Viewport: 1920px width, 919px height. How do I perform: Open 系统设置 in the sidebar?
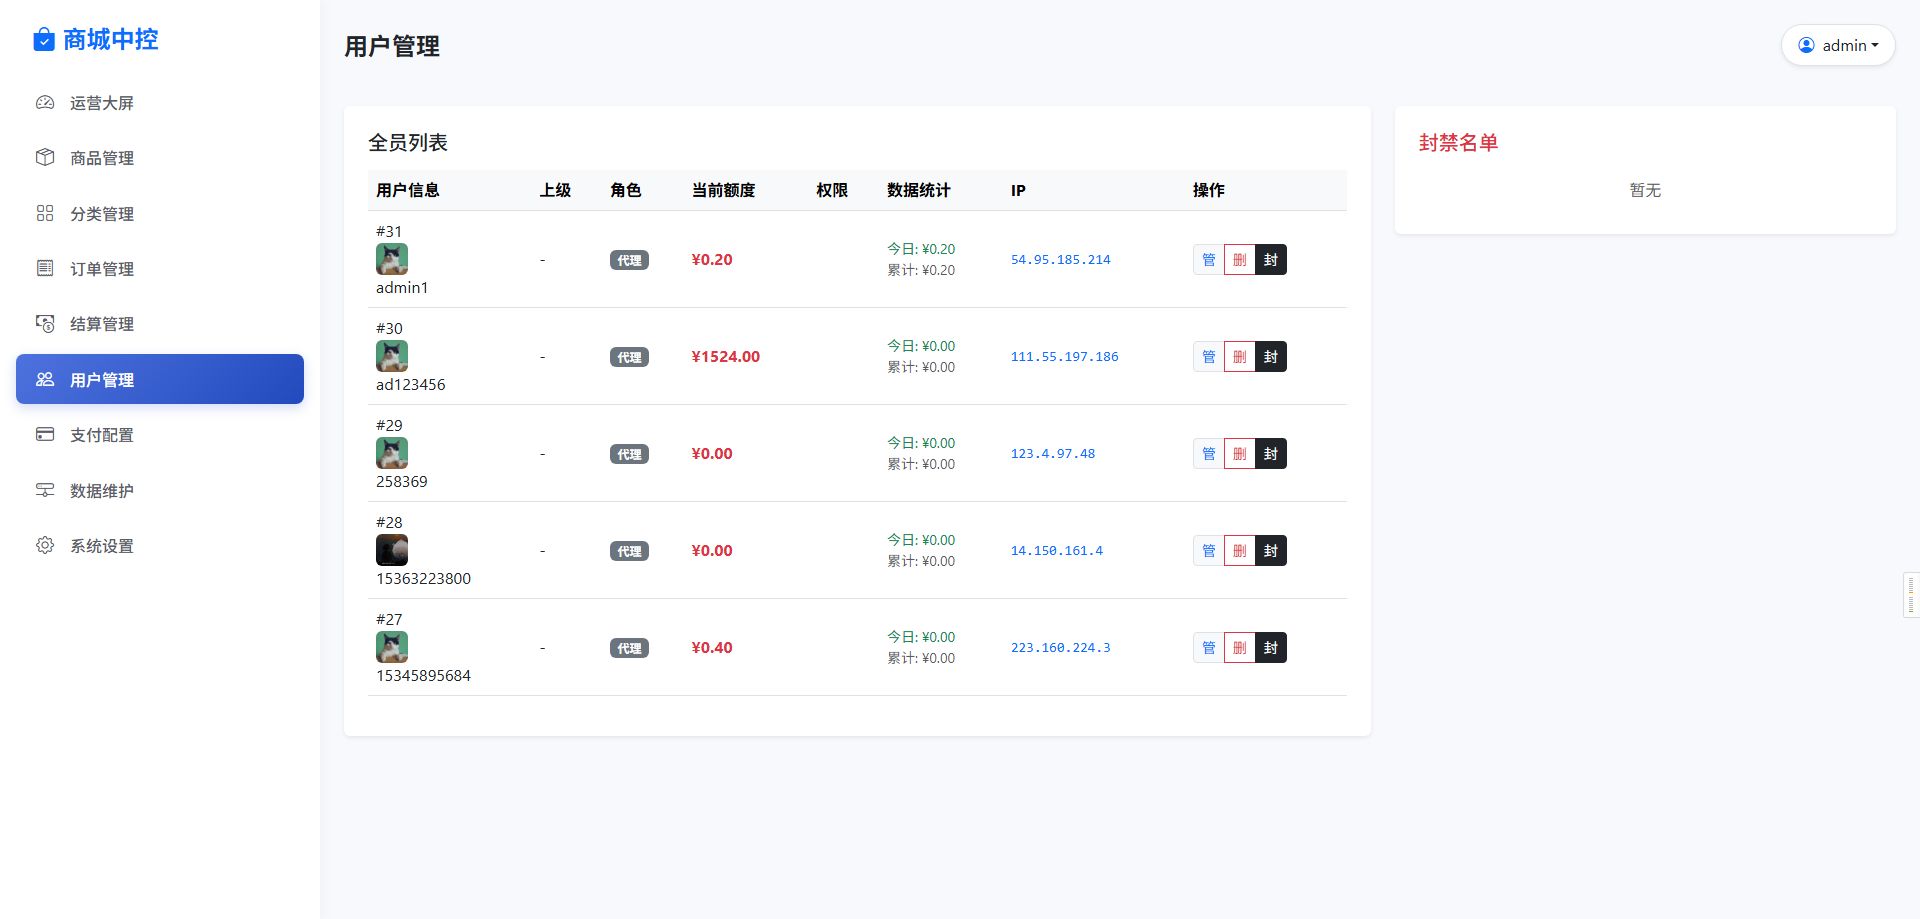click(160, 545)
